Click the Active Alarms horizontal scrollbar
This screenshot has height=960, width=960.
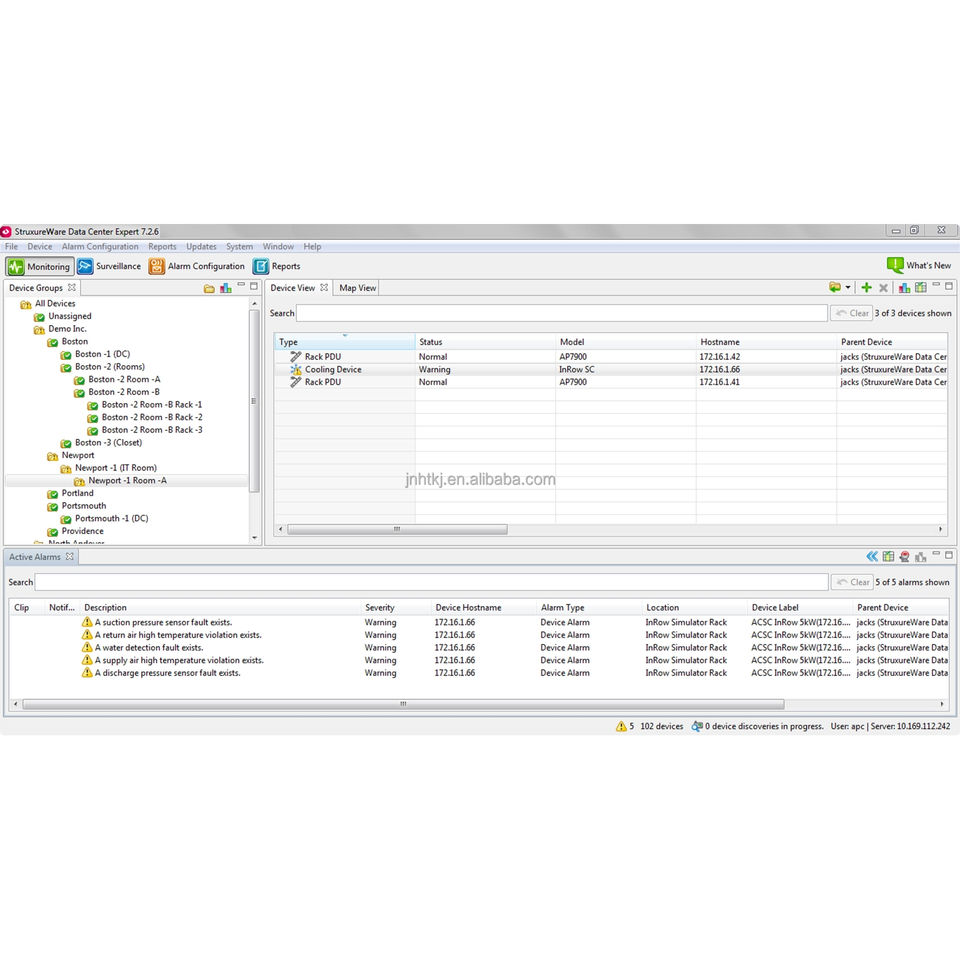pos(403,704)
